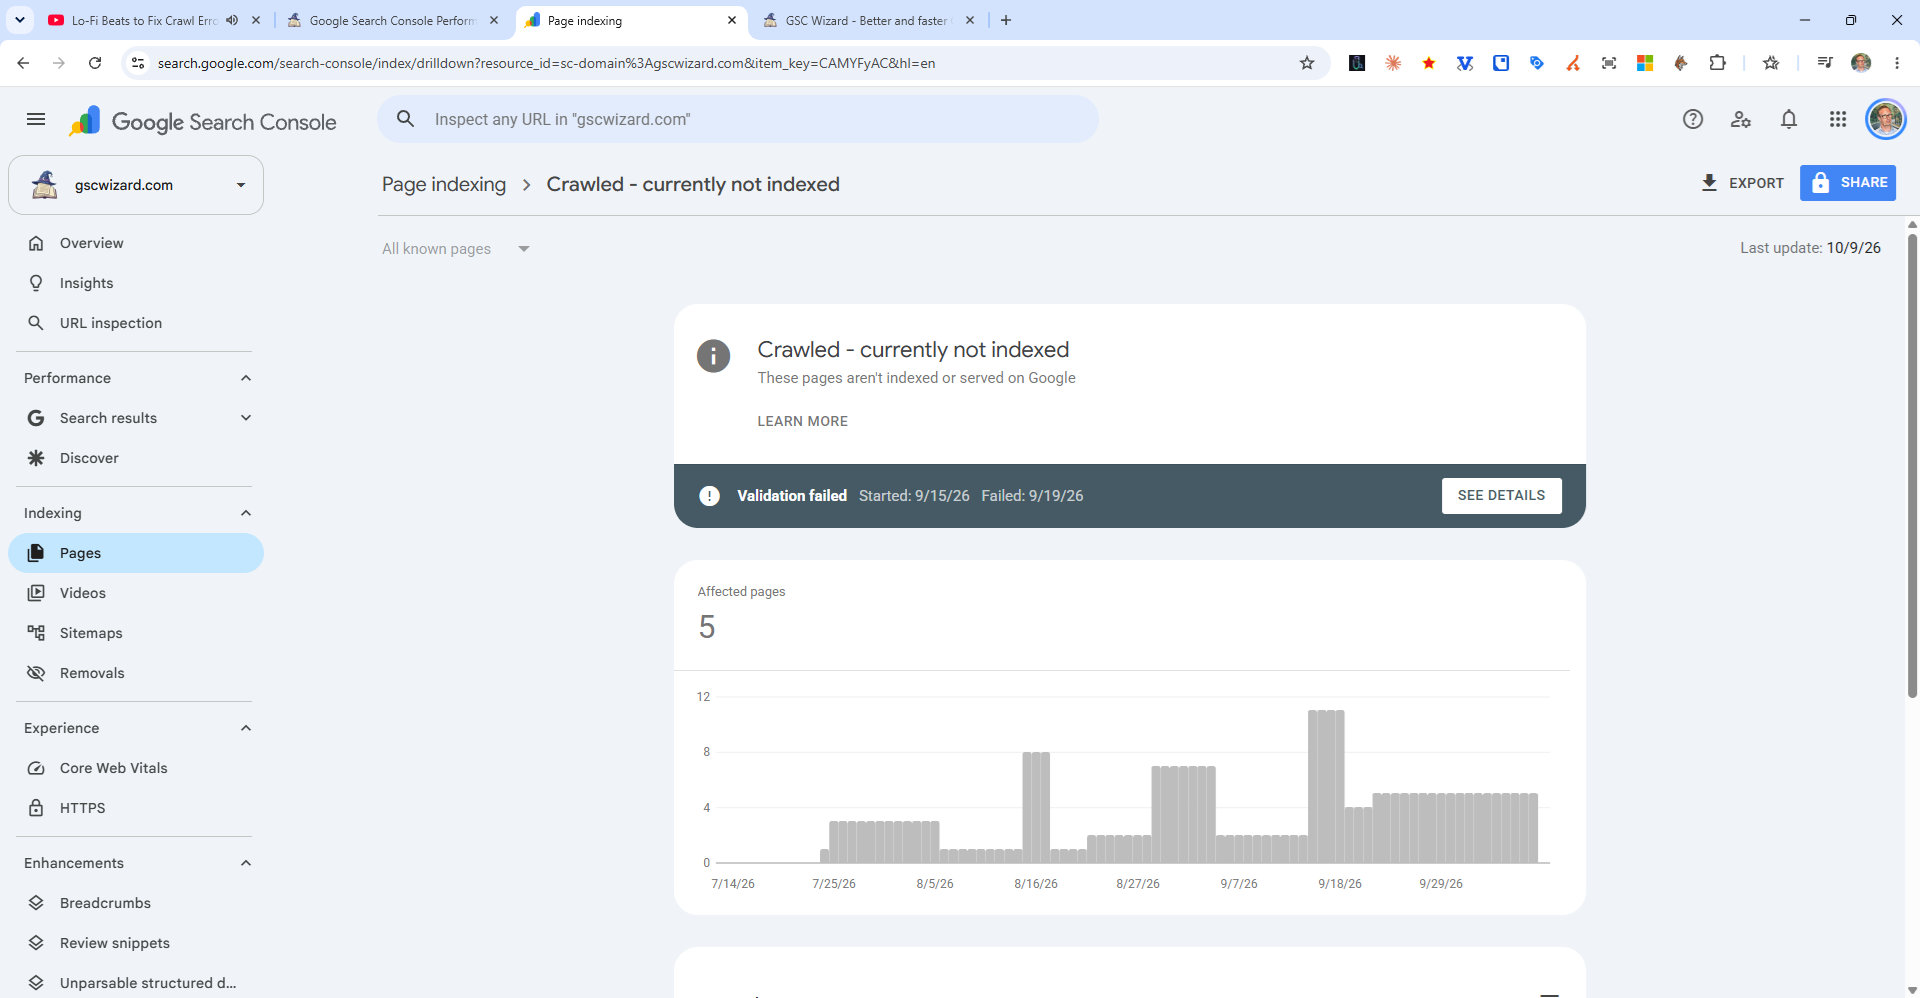This screenshot has height=998, width=1920.
Task: Go back to previous page
Action: coord(23,63)
